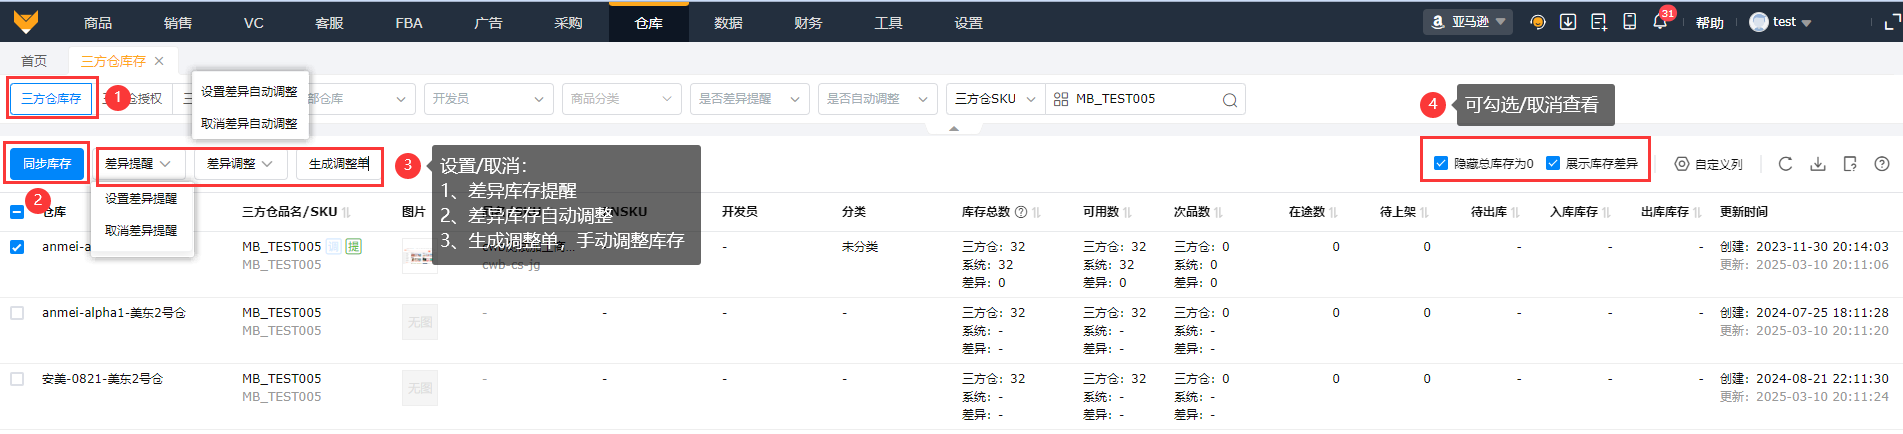Open the 财务 menu
1903x434 pixels.
click(x=808, y=22)
